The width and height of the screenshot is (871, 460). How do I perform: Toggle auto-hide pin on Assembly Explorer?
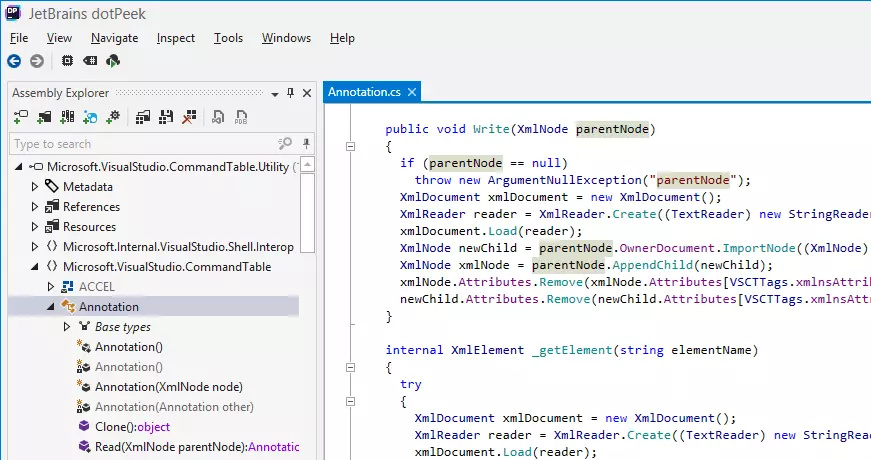click(x=290, y=92)
